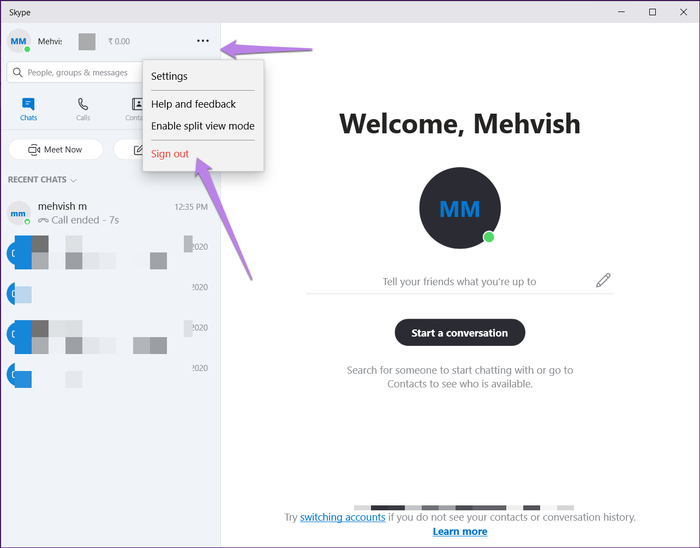Click Tell your friends what you're up to
This screenshot has height=548, width=700.
(459, 282)
